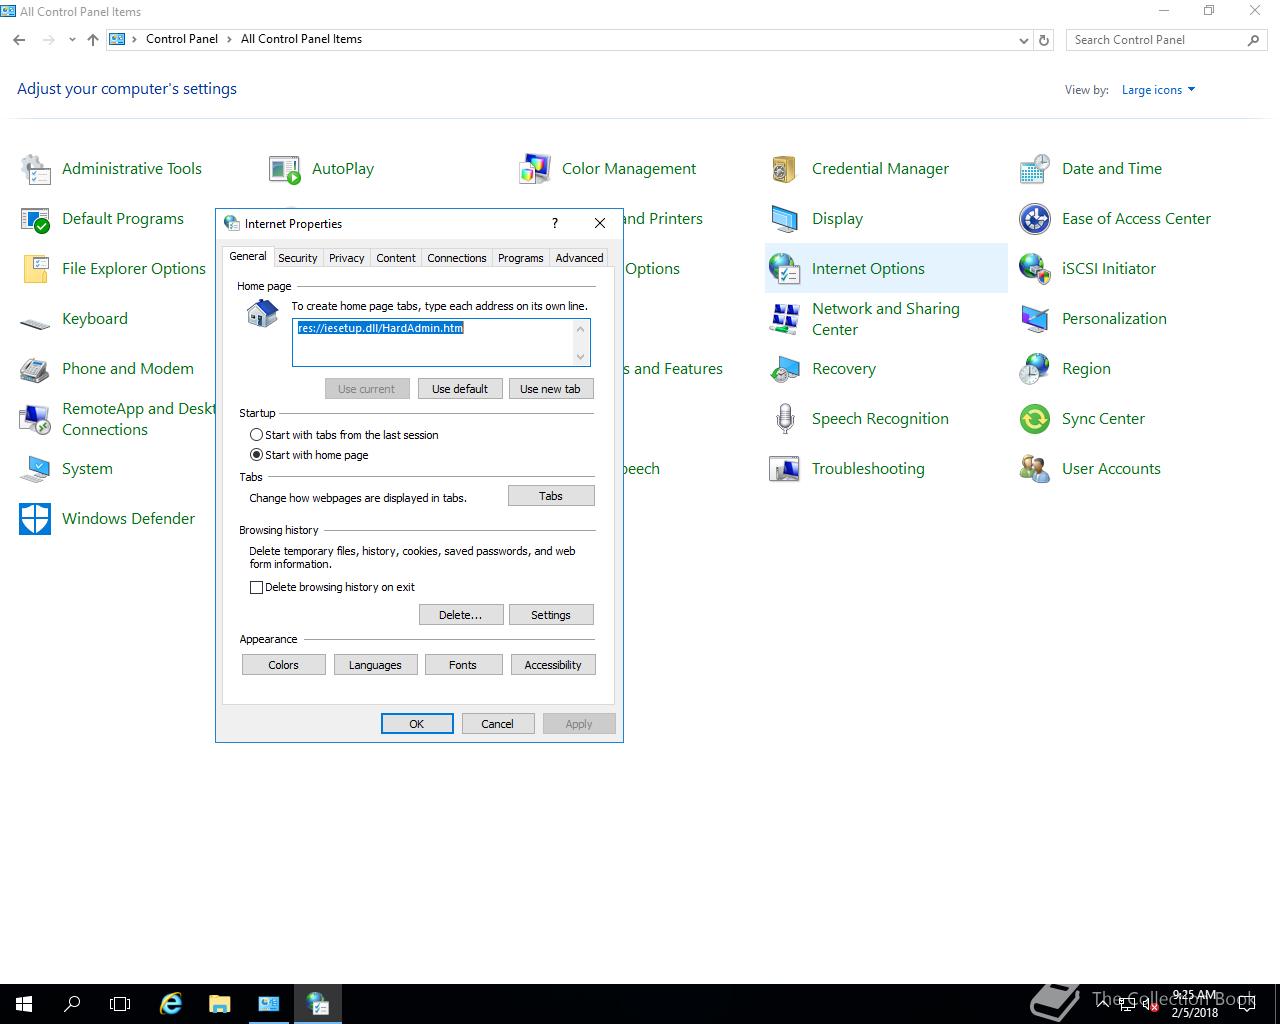Refresh the Control Panel address bar
1280x1024 pixels.
[x=1044, y=40]
